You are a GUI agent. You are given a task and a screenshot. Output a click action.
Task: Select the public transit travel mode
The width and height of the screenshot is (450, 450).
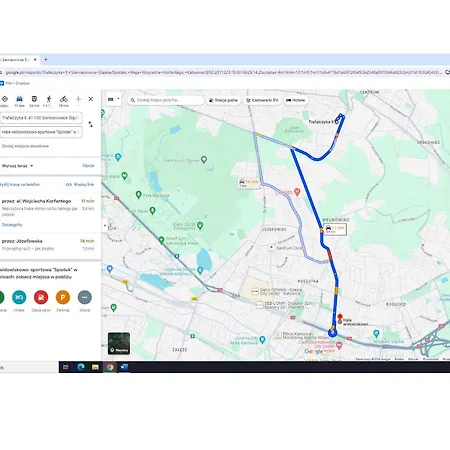coord(34,99)
